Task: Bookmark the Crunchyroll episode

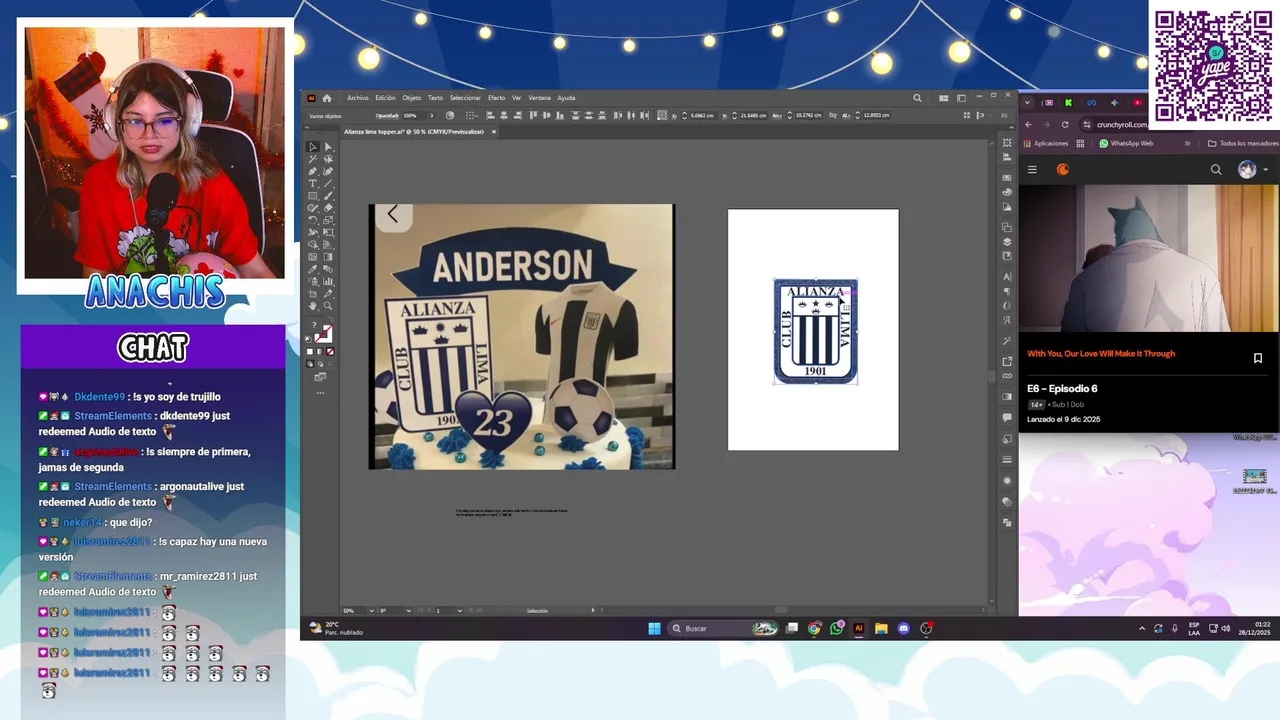Action: click(x=1258, y=358)
